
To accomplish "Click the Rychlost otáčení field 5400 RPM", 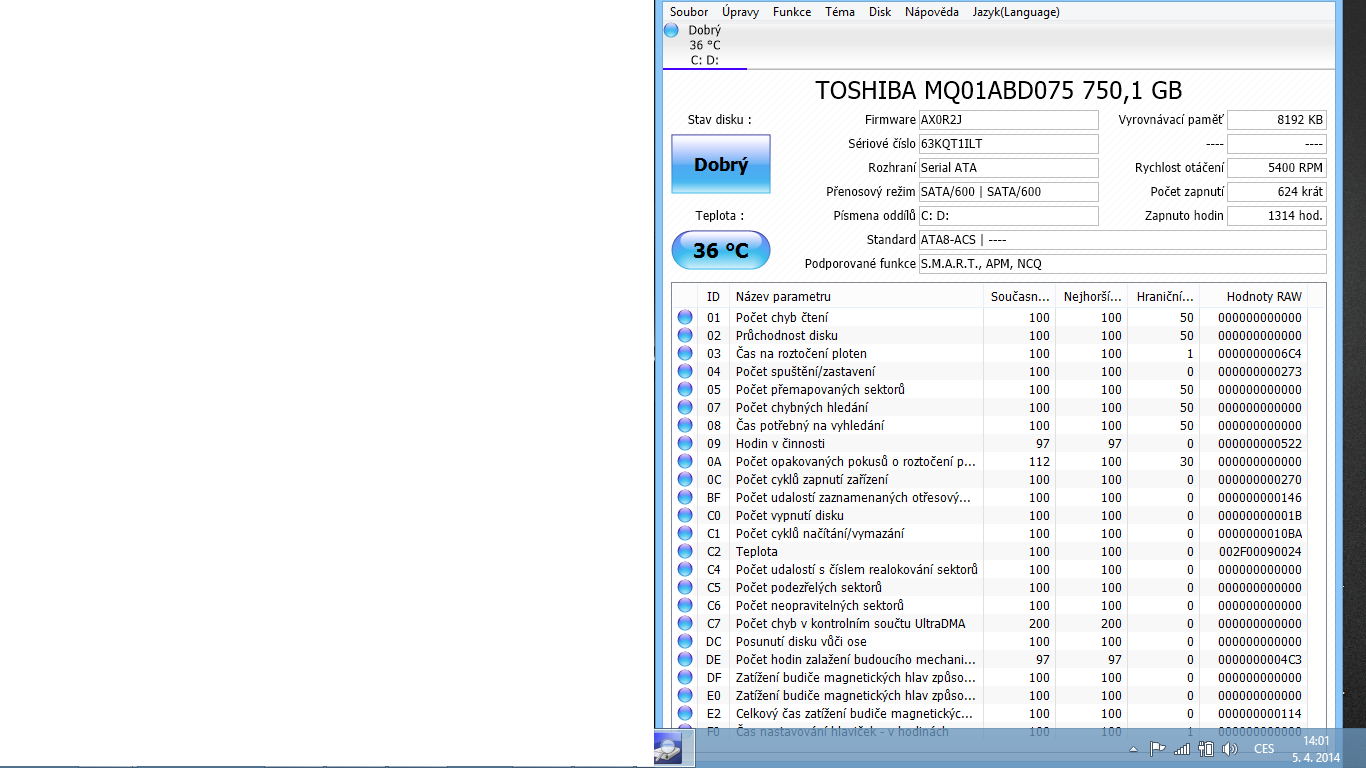I will click(1276, 168).
